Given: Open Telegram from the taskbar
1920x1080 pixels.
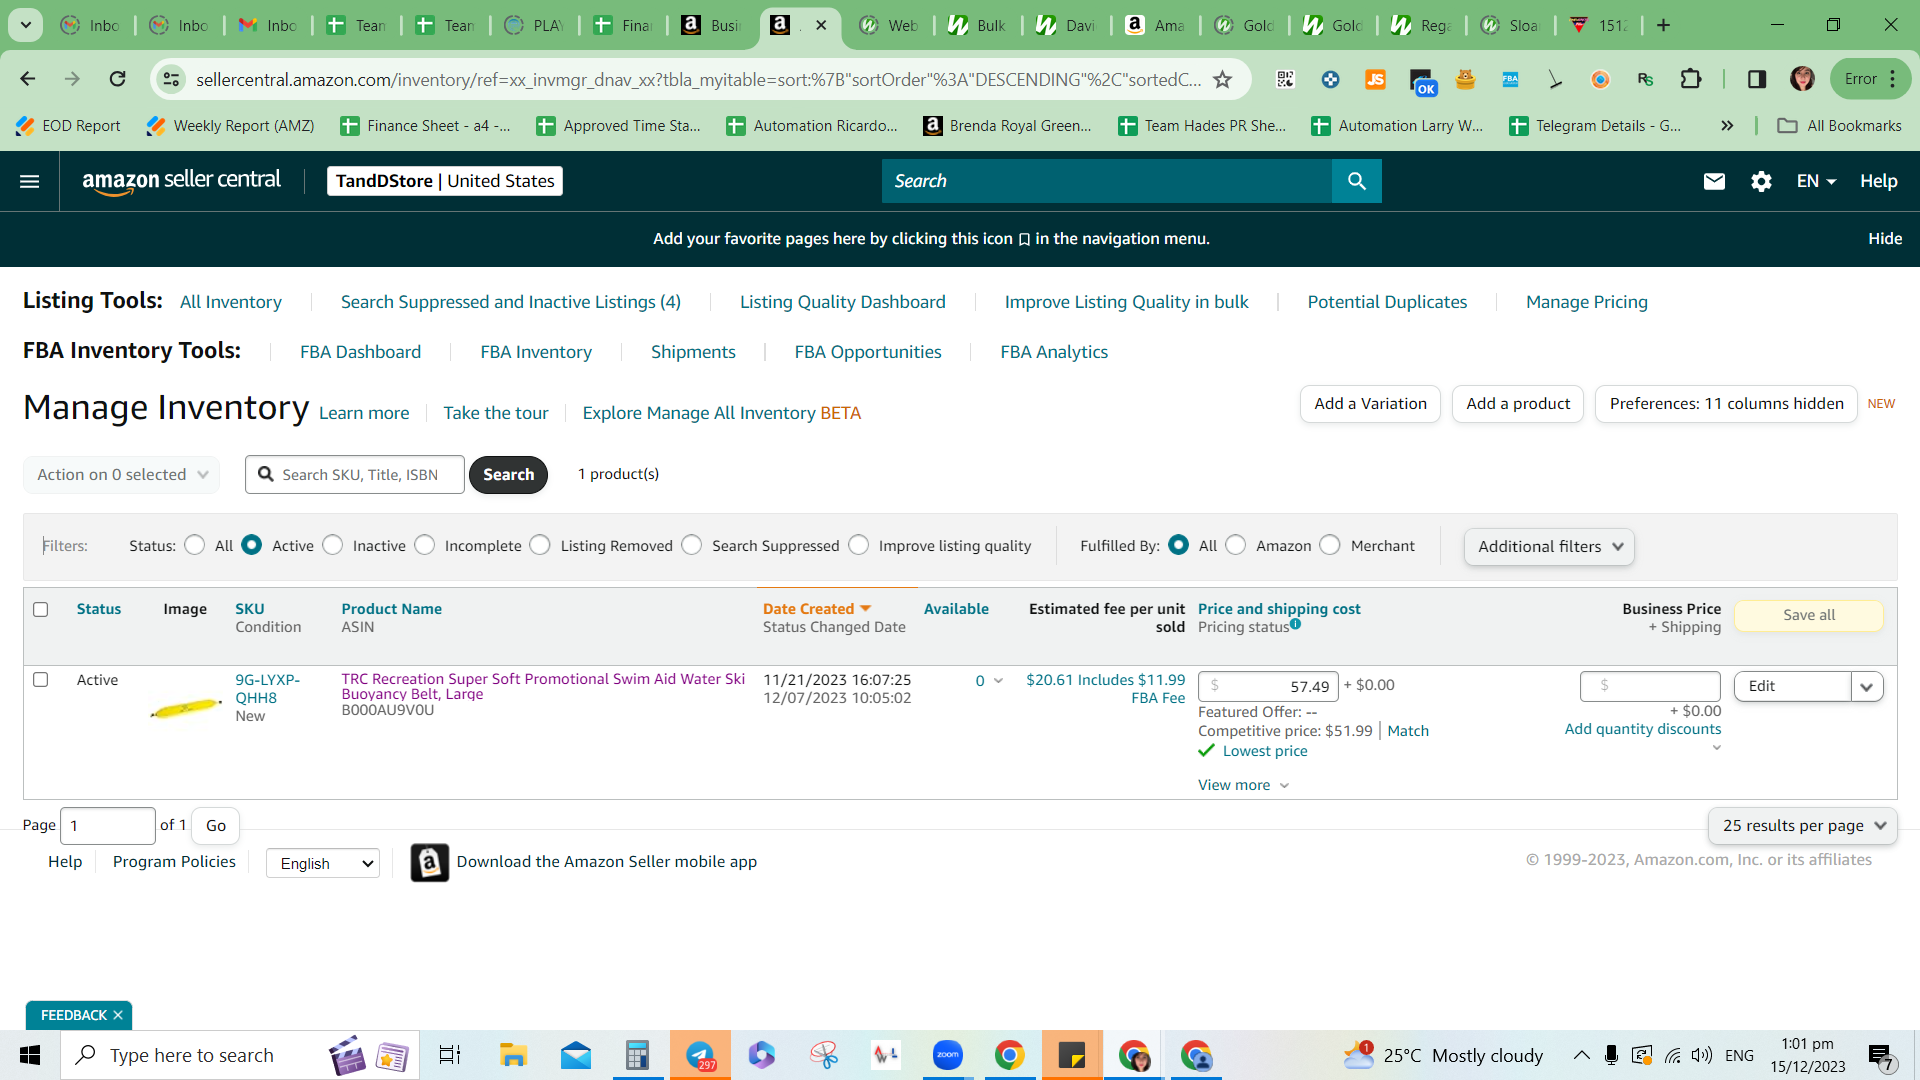Looking at the screenshot, I should point(700,1055).
